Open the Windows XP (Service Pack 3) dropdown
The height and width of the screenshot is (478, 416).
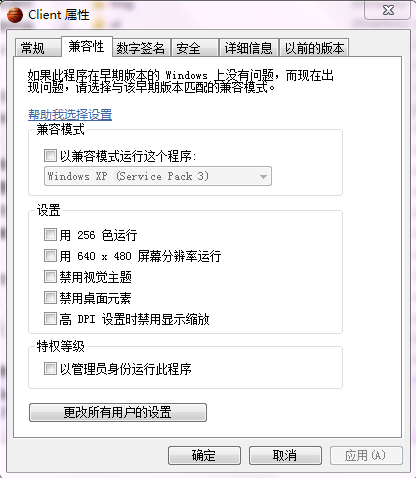coord(158,176)
